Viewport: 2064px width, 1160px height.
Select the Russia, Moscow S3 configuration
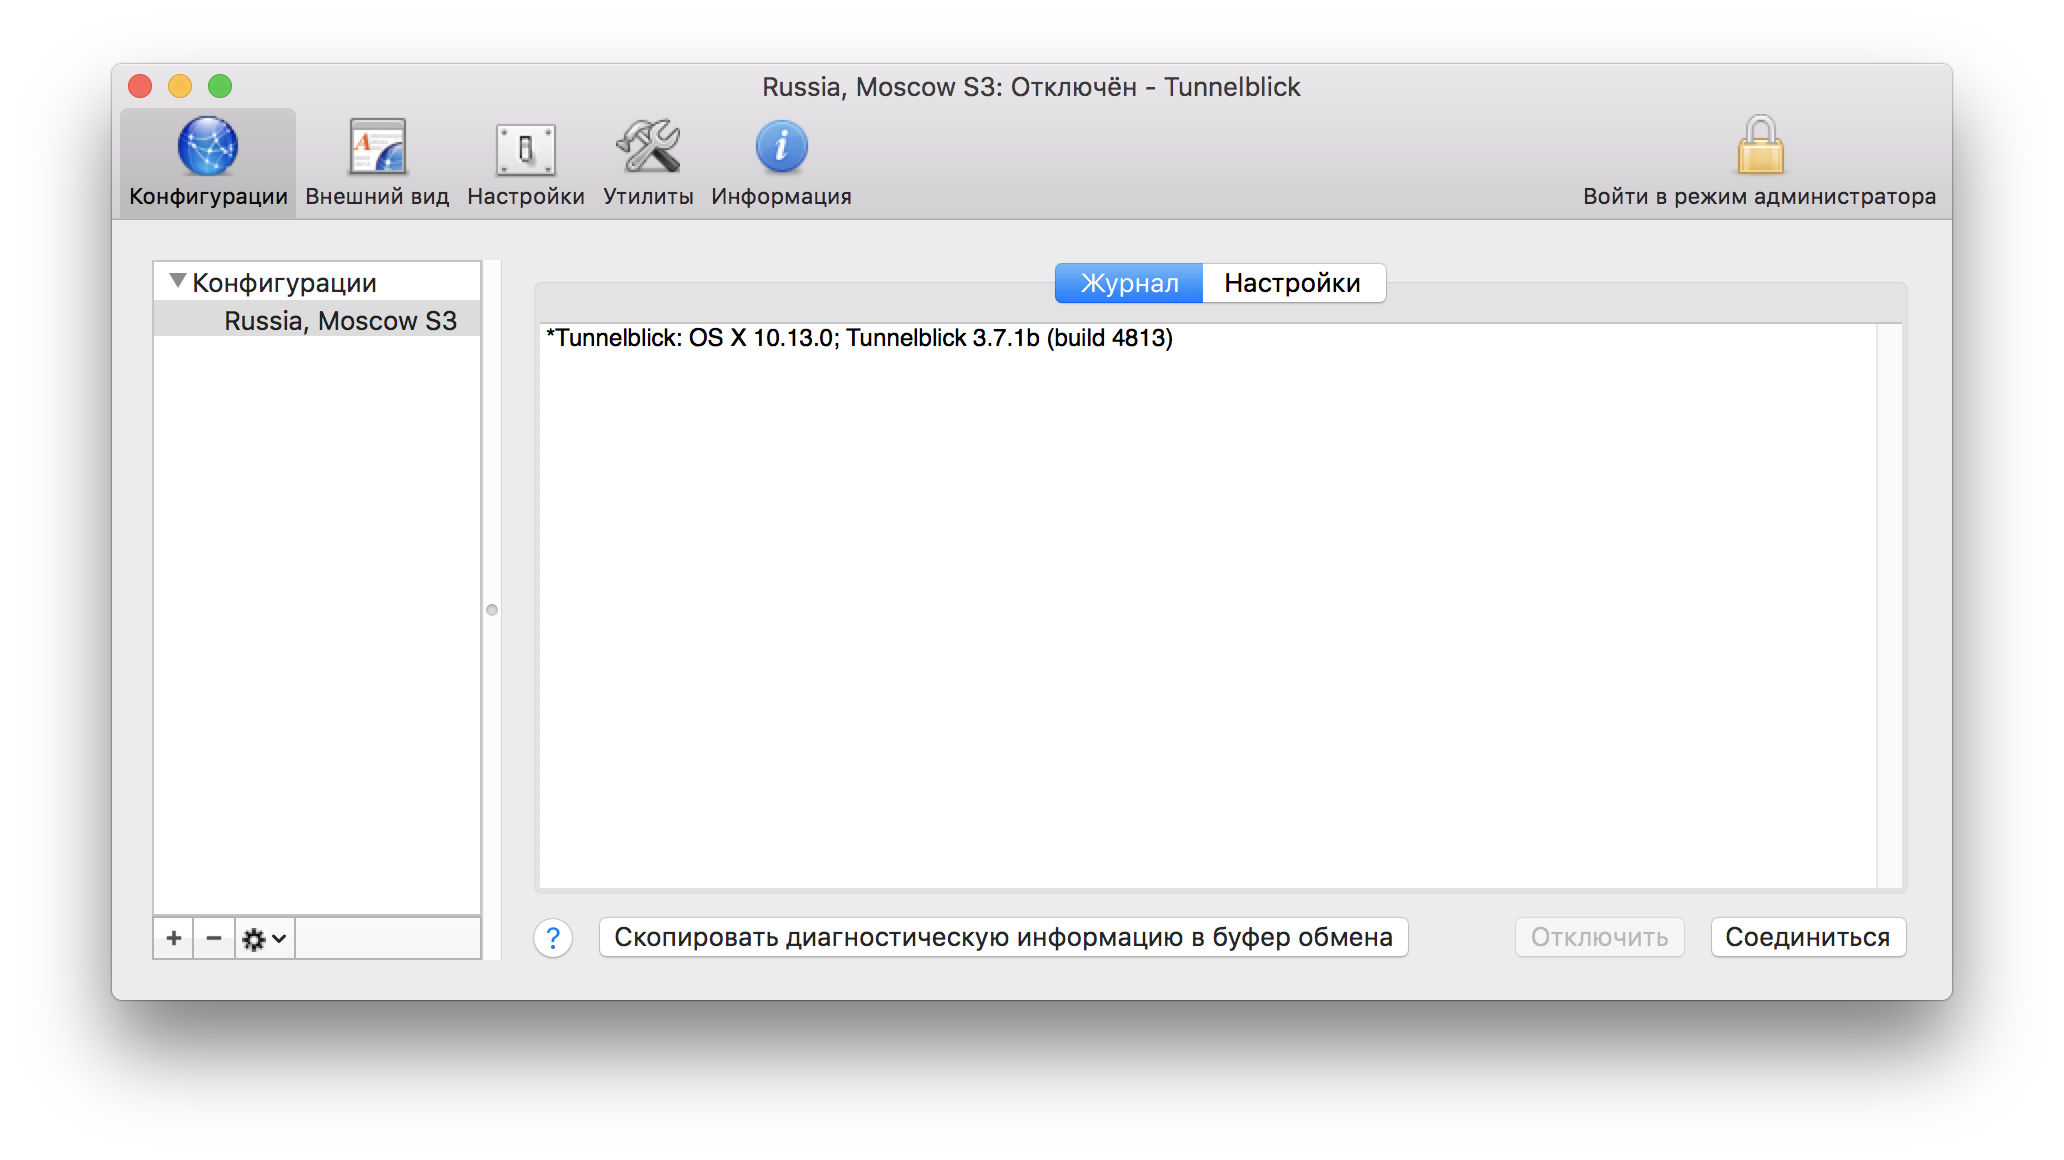318,321
